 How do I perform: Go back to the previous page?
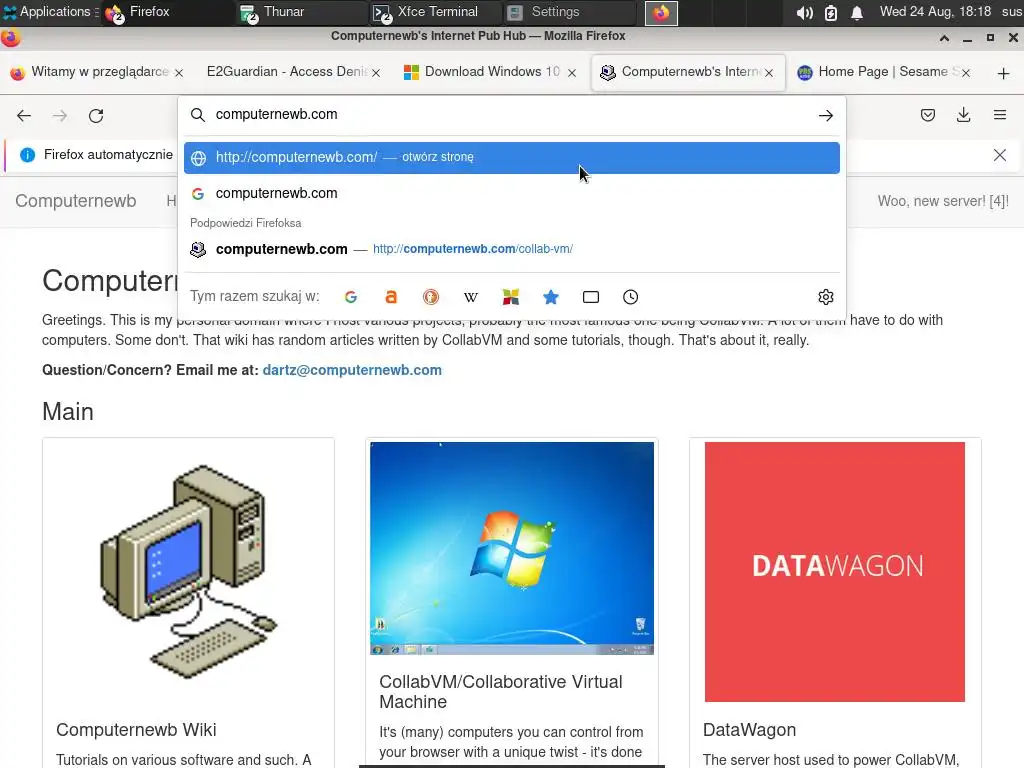click(x=24, y=116)
